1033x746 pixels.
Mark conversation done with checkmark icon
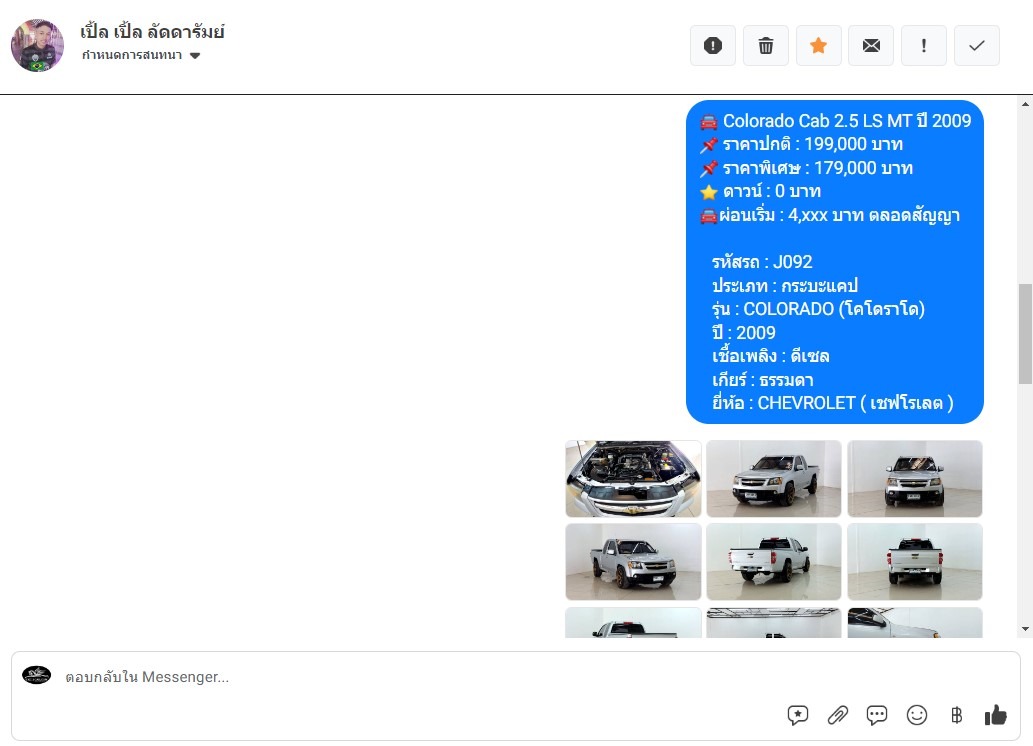tap(976, 45)
